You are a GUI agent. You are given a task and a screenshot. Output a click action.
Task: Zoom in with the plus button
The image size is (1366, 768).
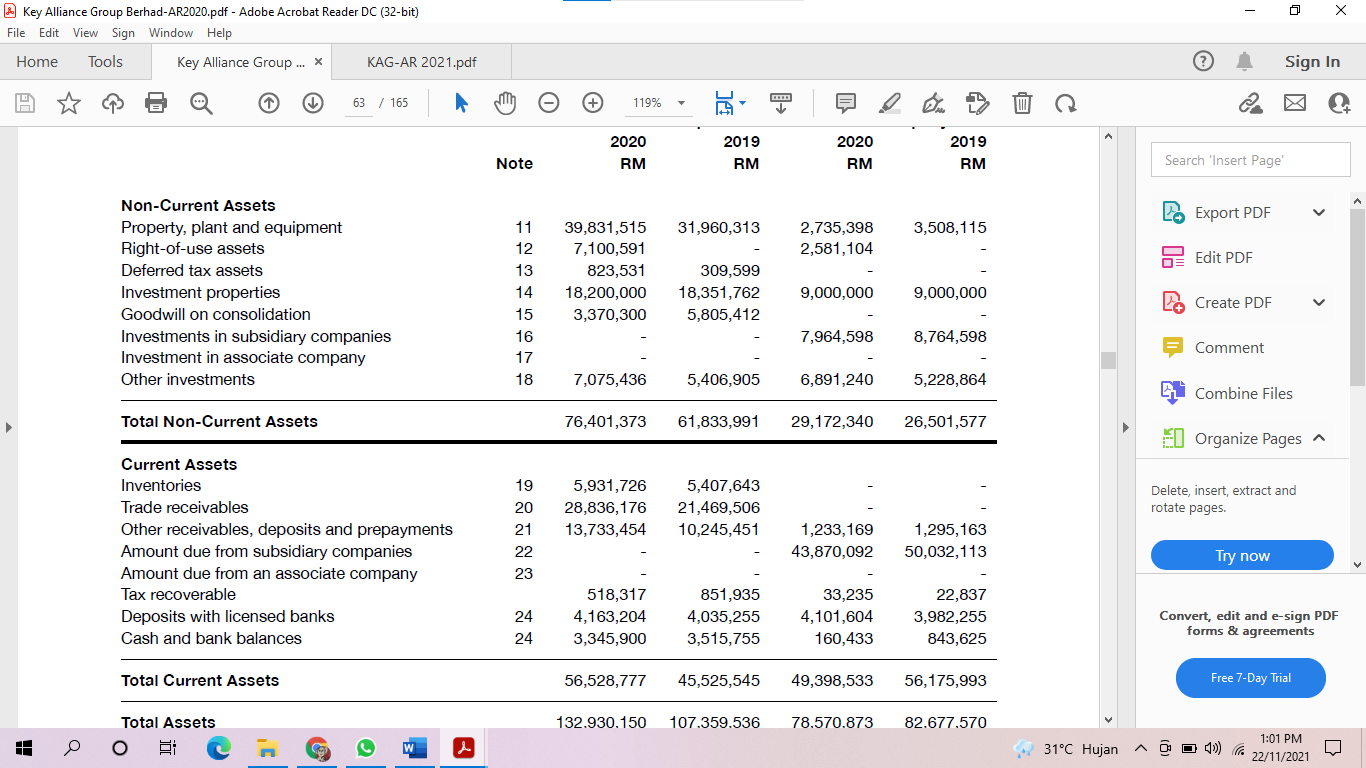(x=593, y=103)
